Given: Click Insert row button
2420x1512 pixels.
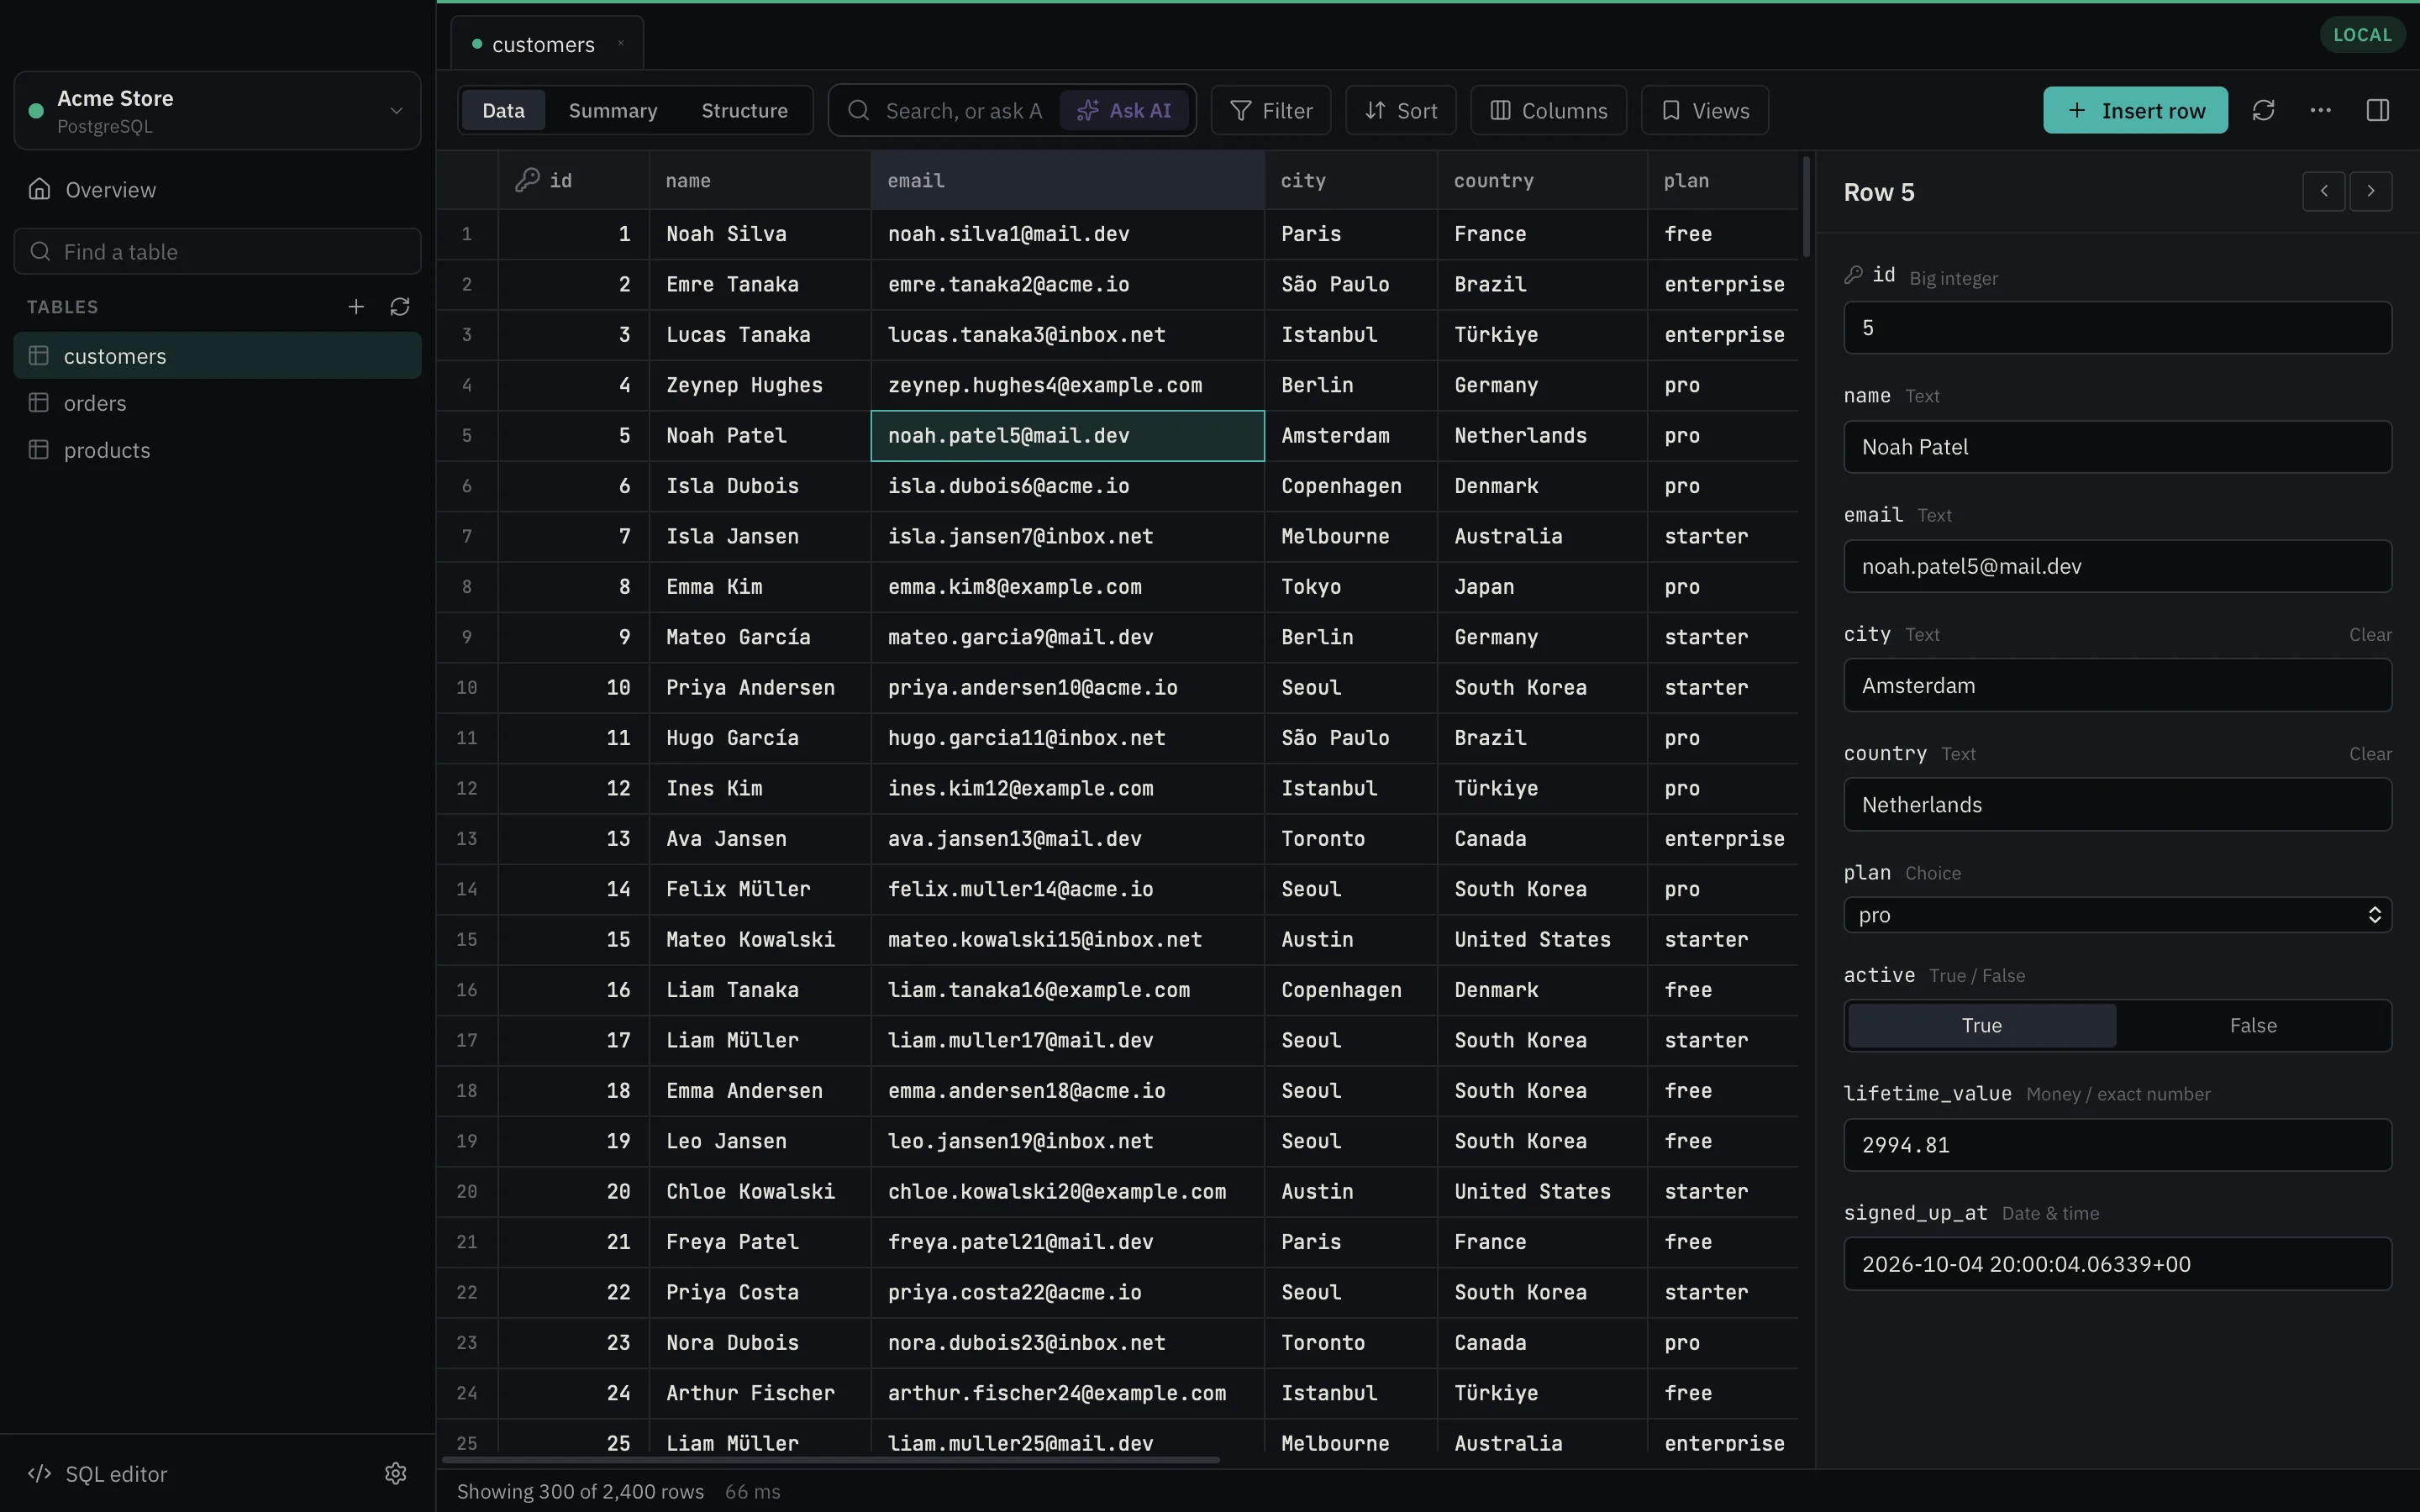Looking at the screenshot, I should [x=2135, y=110].
